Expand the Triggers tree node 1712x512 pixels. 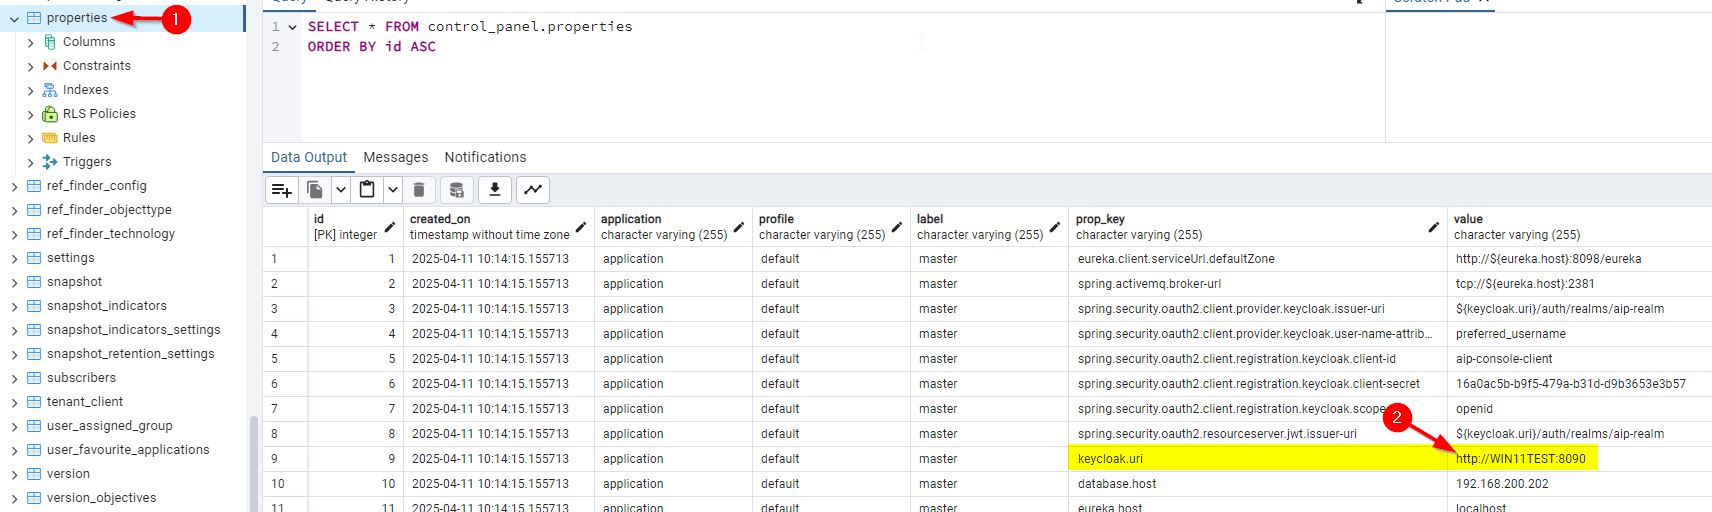coord(30,162)
